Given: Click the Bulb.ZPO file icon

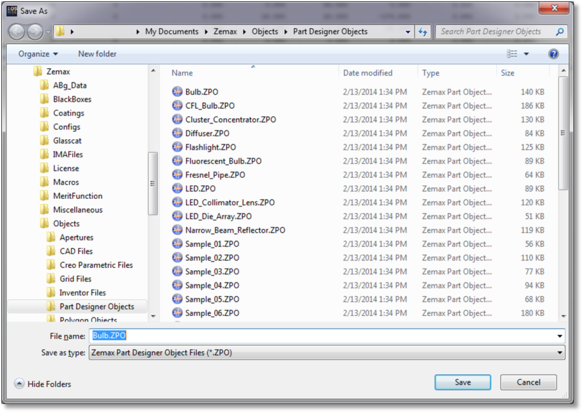Looking at the screenshot, I should pyautogui.click(x=177, y=91).
